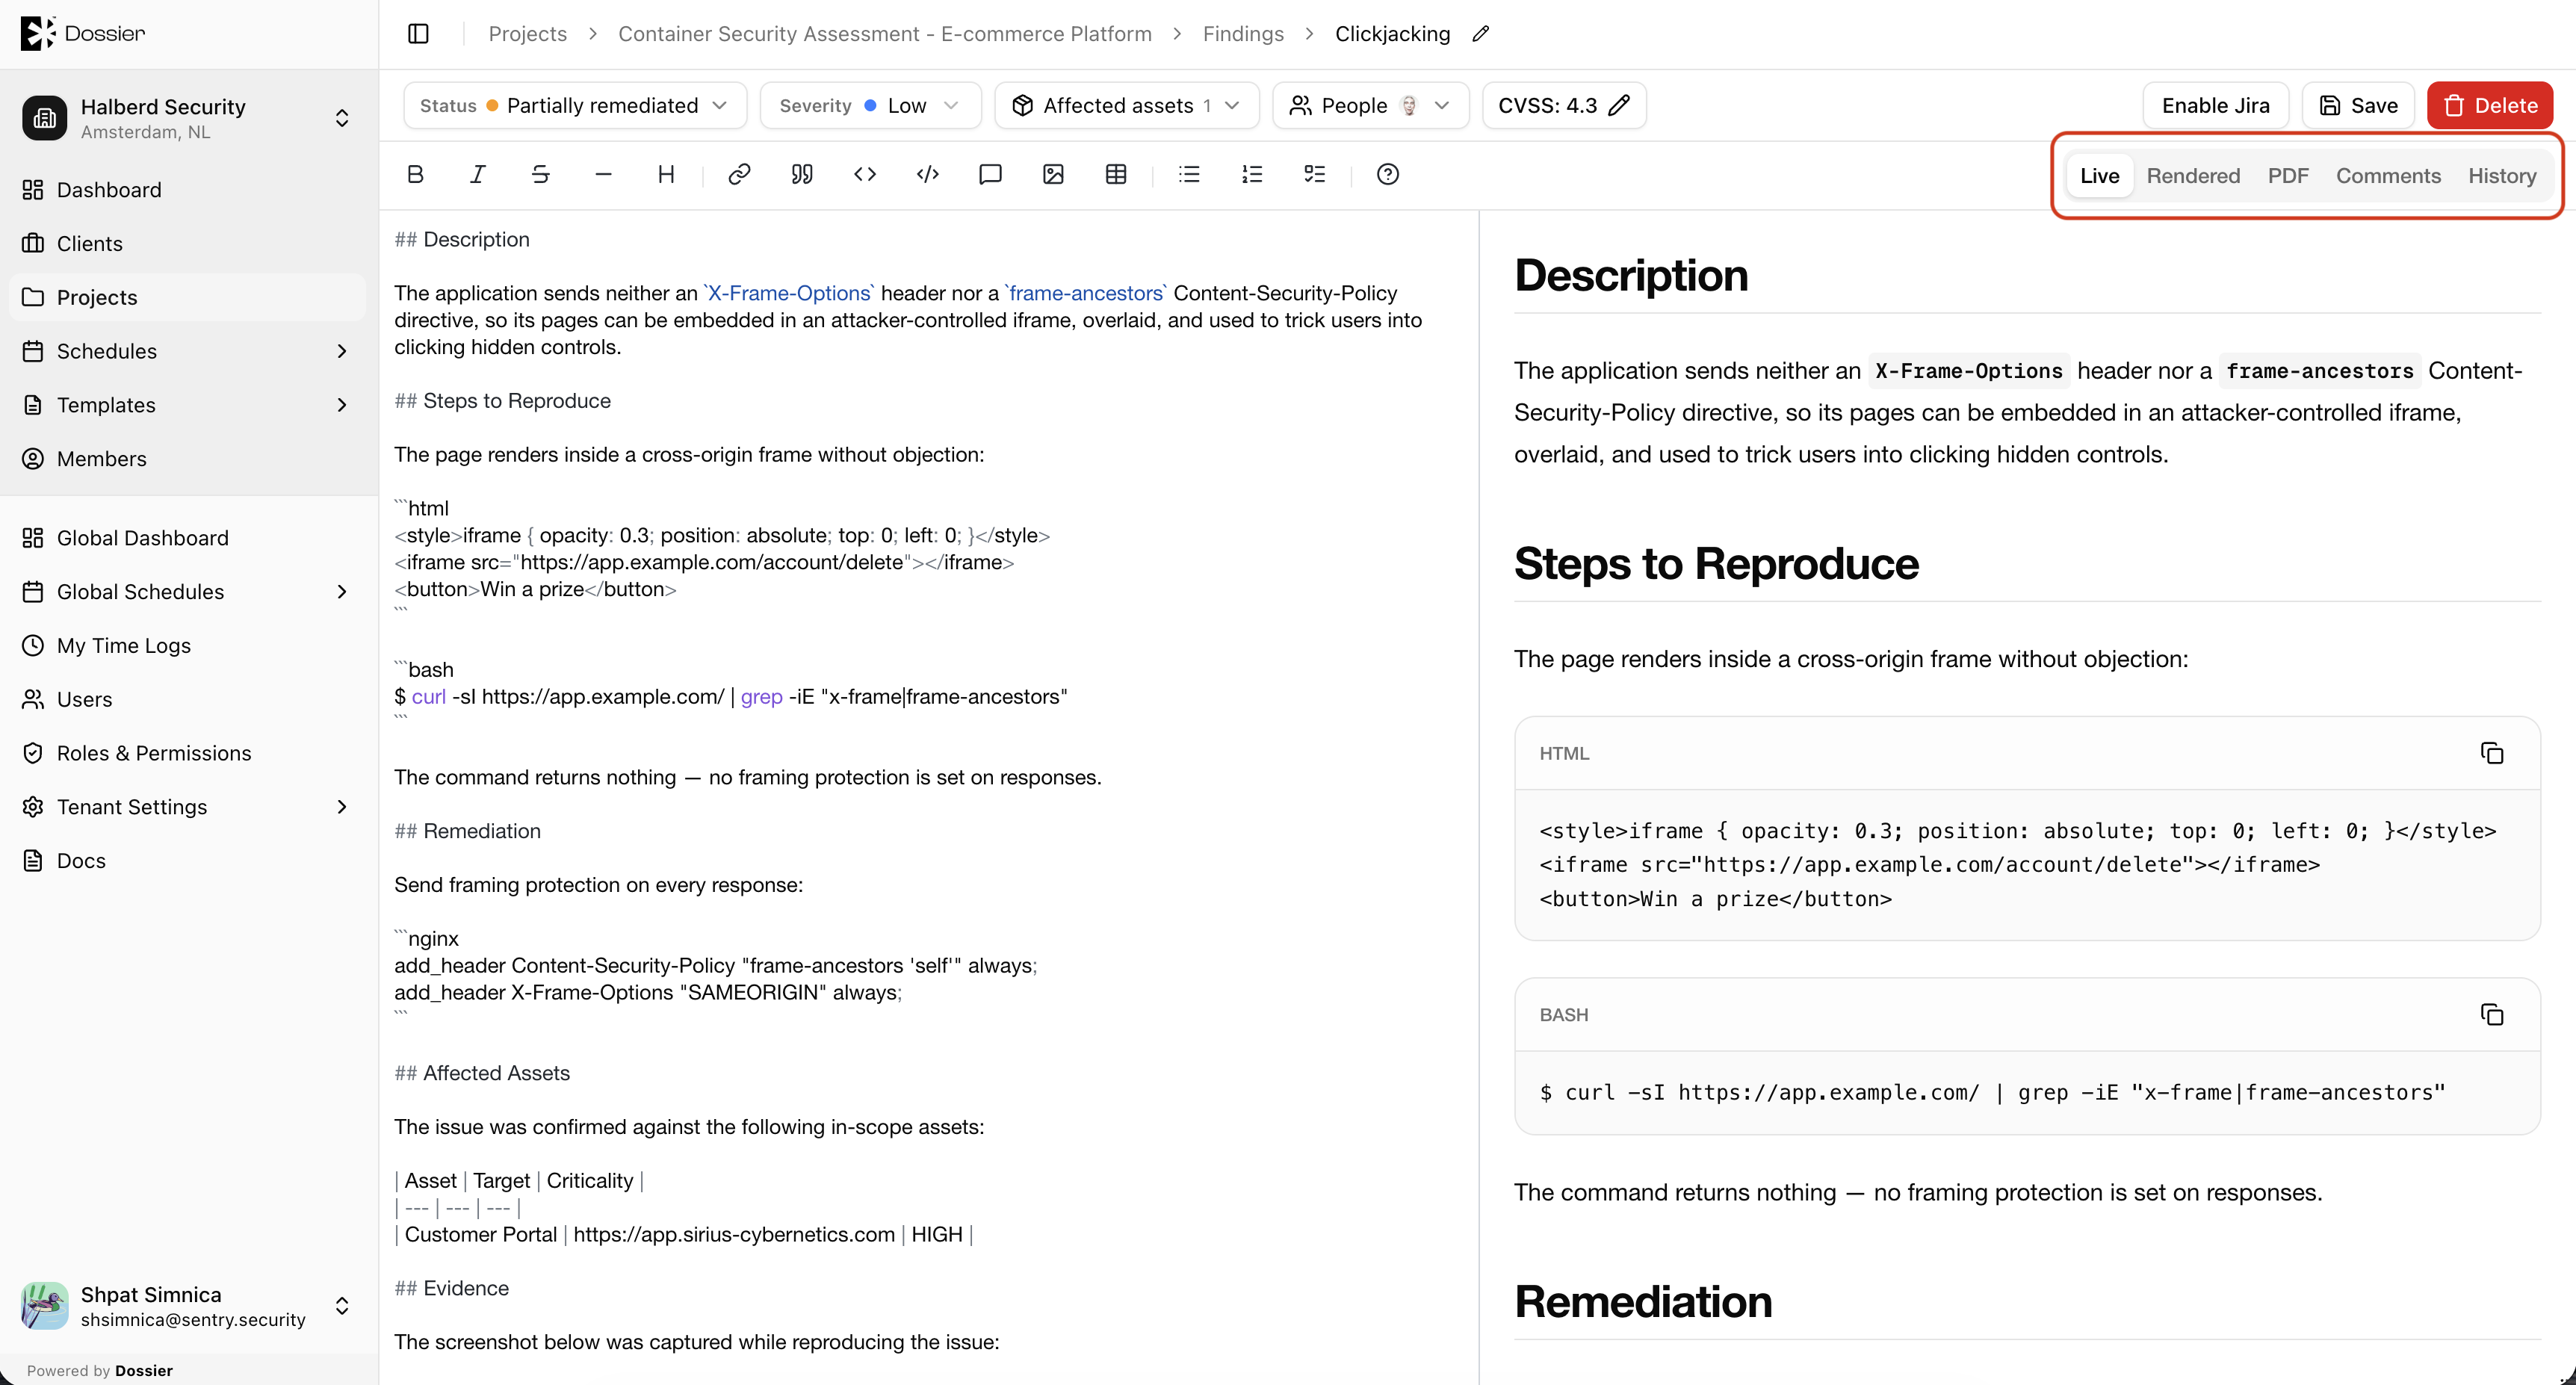Insert a code block
The image size is (2576, 1385).
[928, 175]
